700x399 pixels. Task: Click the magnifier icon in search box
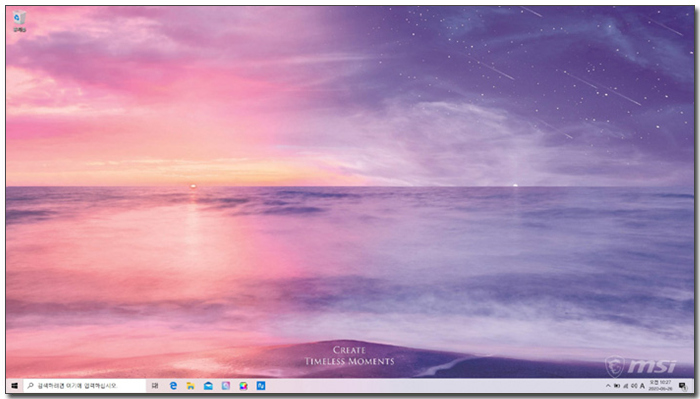point(30,386)
